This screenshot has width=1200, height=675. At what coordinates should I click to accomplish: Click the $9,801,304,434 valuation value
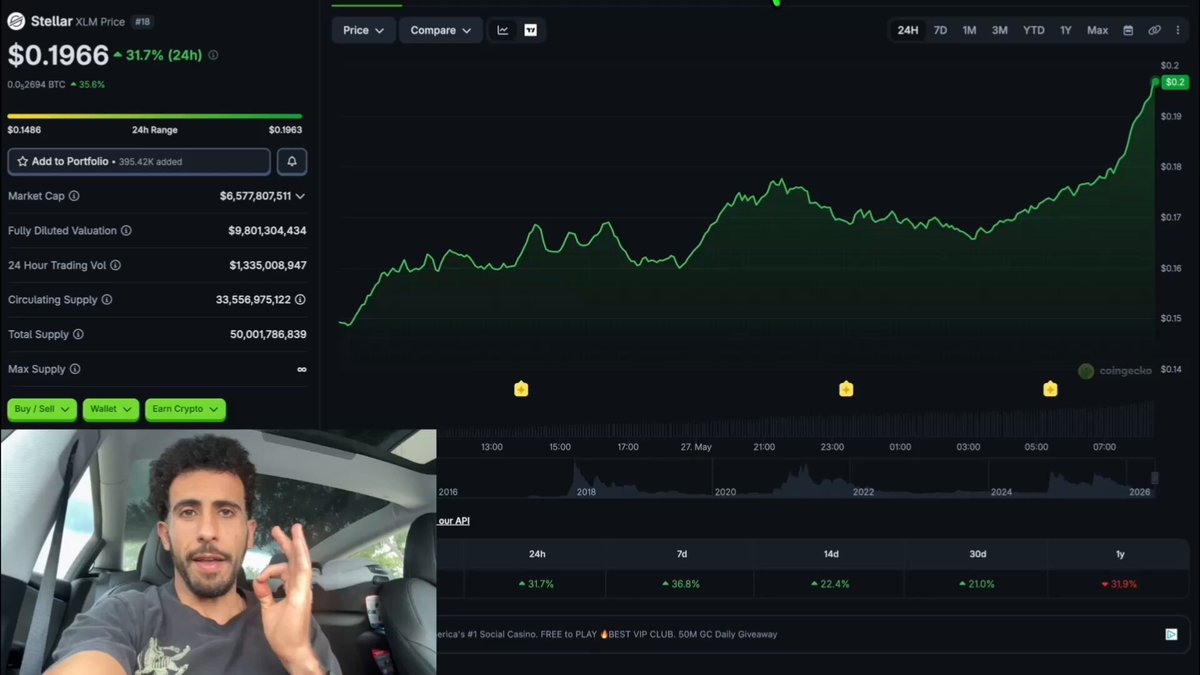267,231
